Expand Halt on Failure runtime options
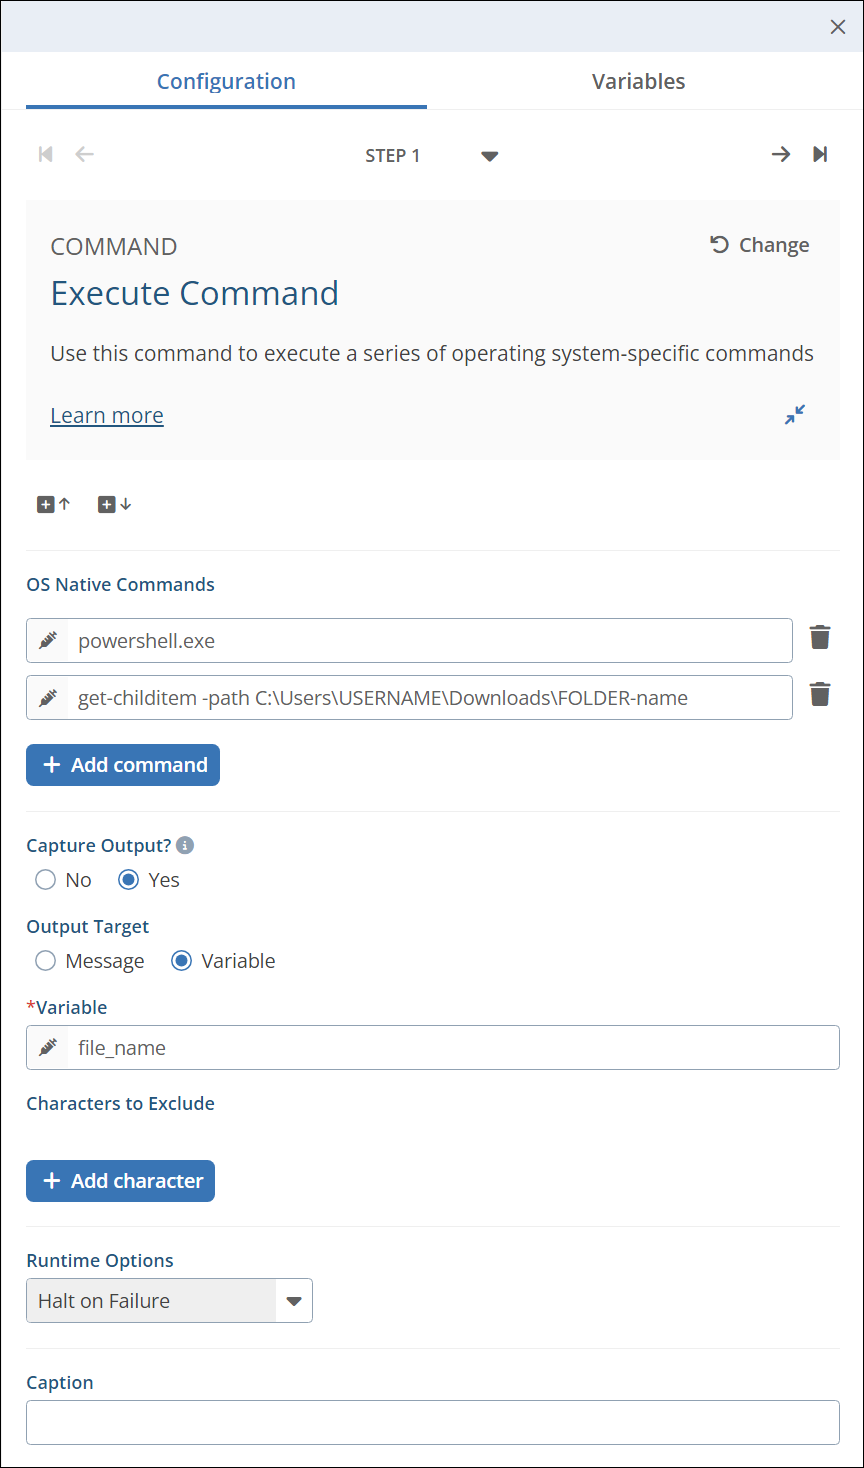 pyautogui.click(x=293, y=1301)
